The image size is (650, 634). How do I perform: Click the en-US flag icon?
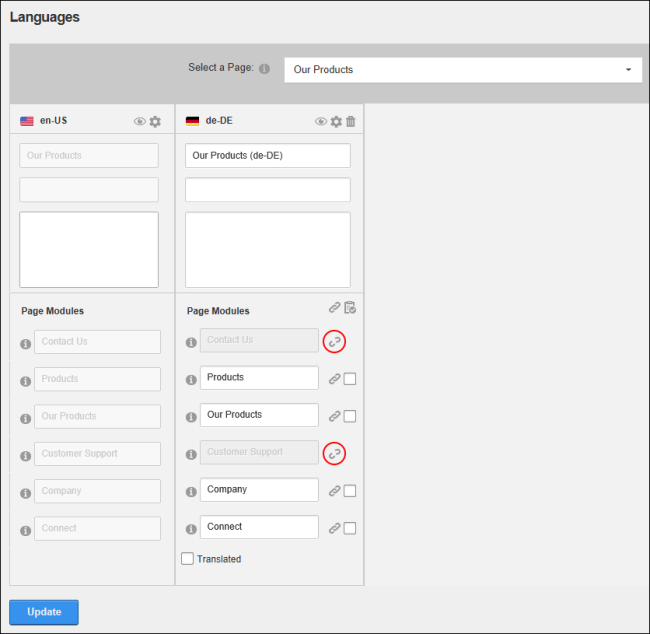coord(27,121)
